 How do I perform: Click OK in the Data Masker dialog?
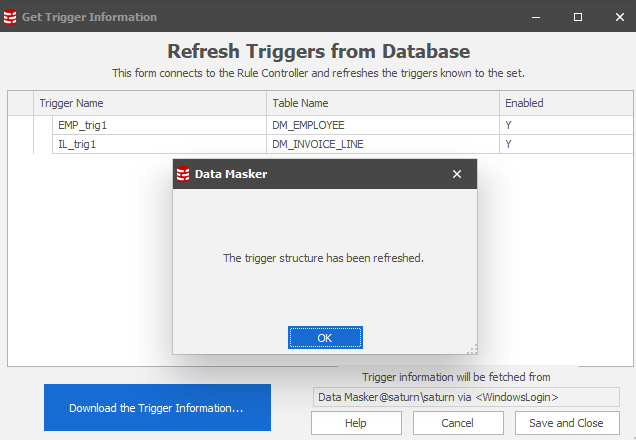tap(325, 338)
